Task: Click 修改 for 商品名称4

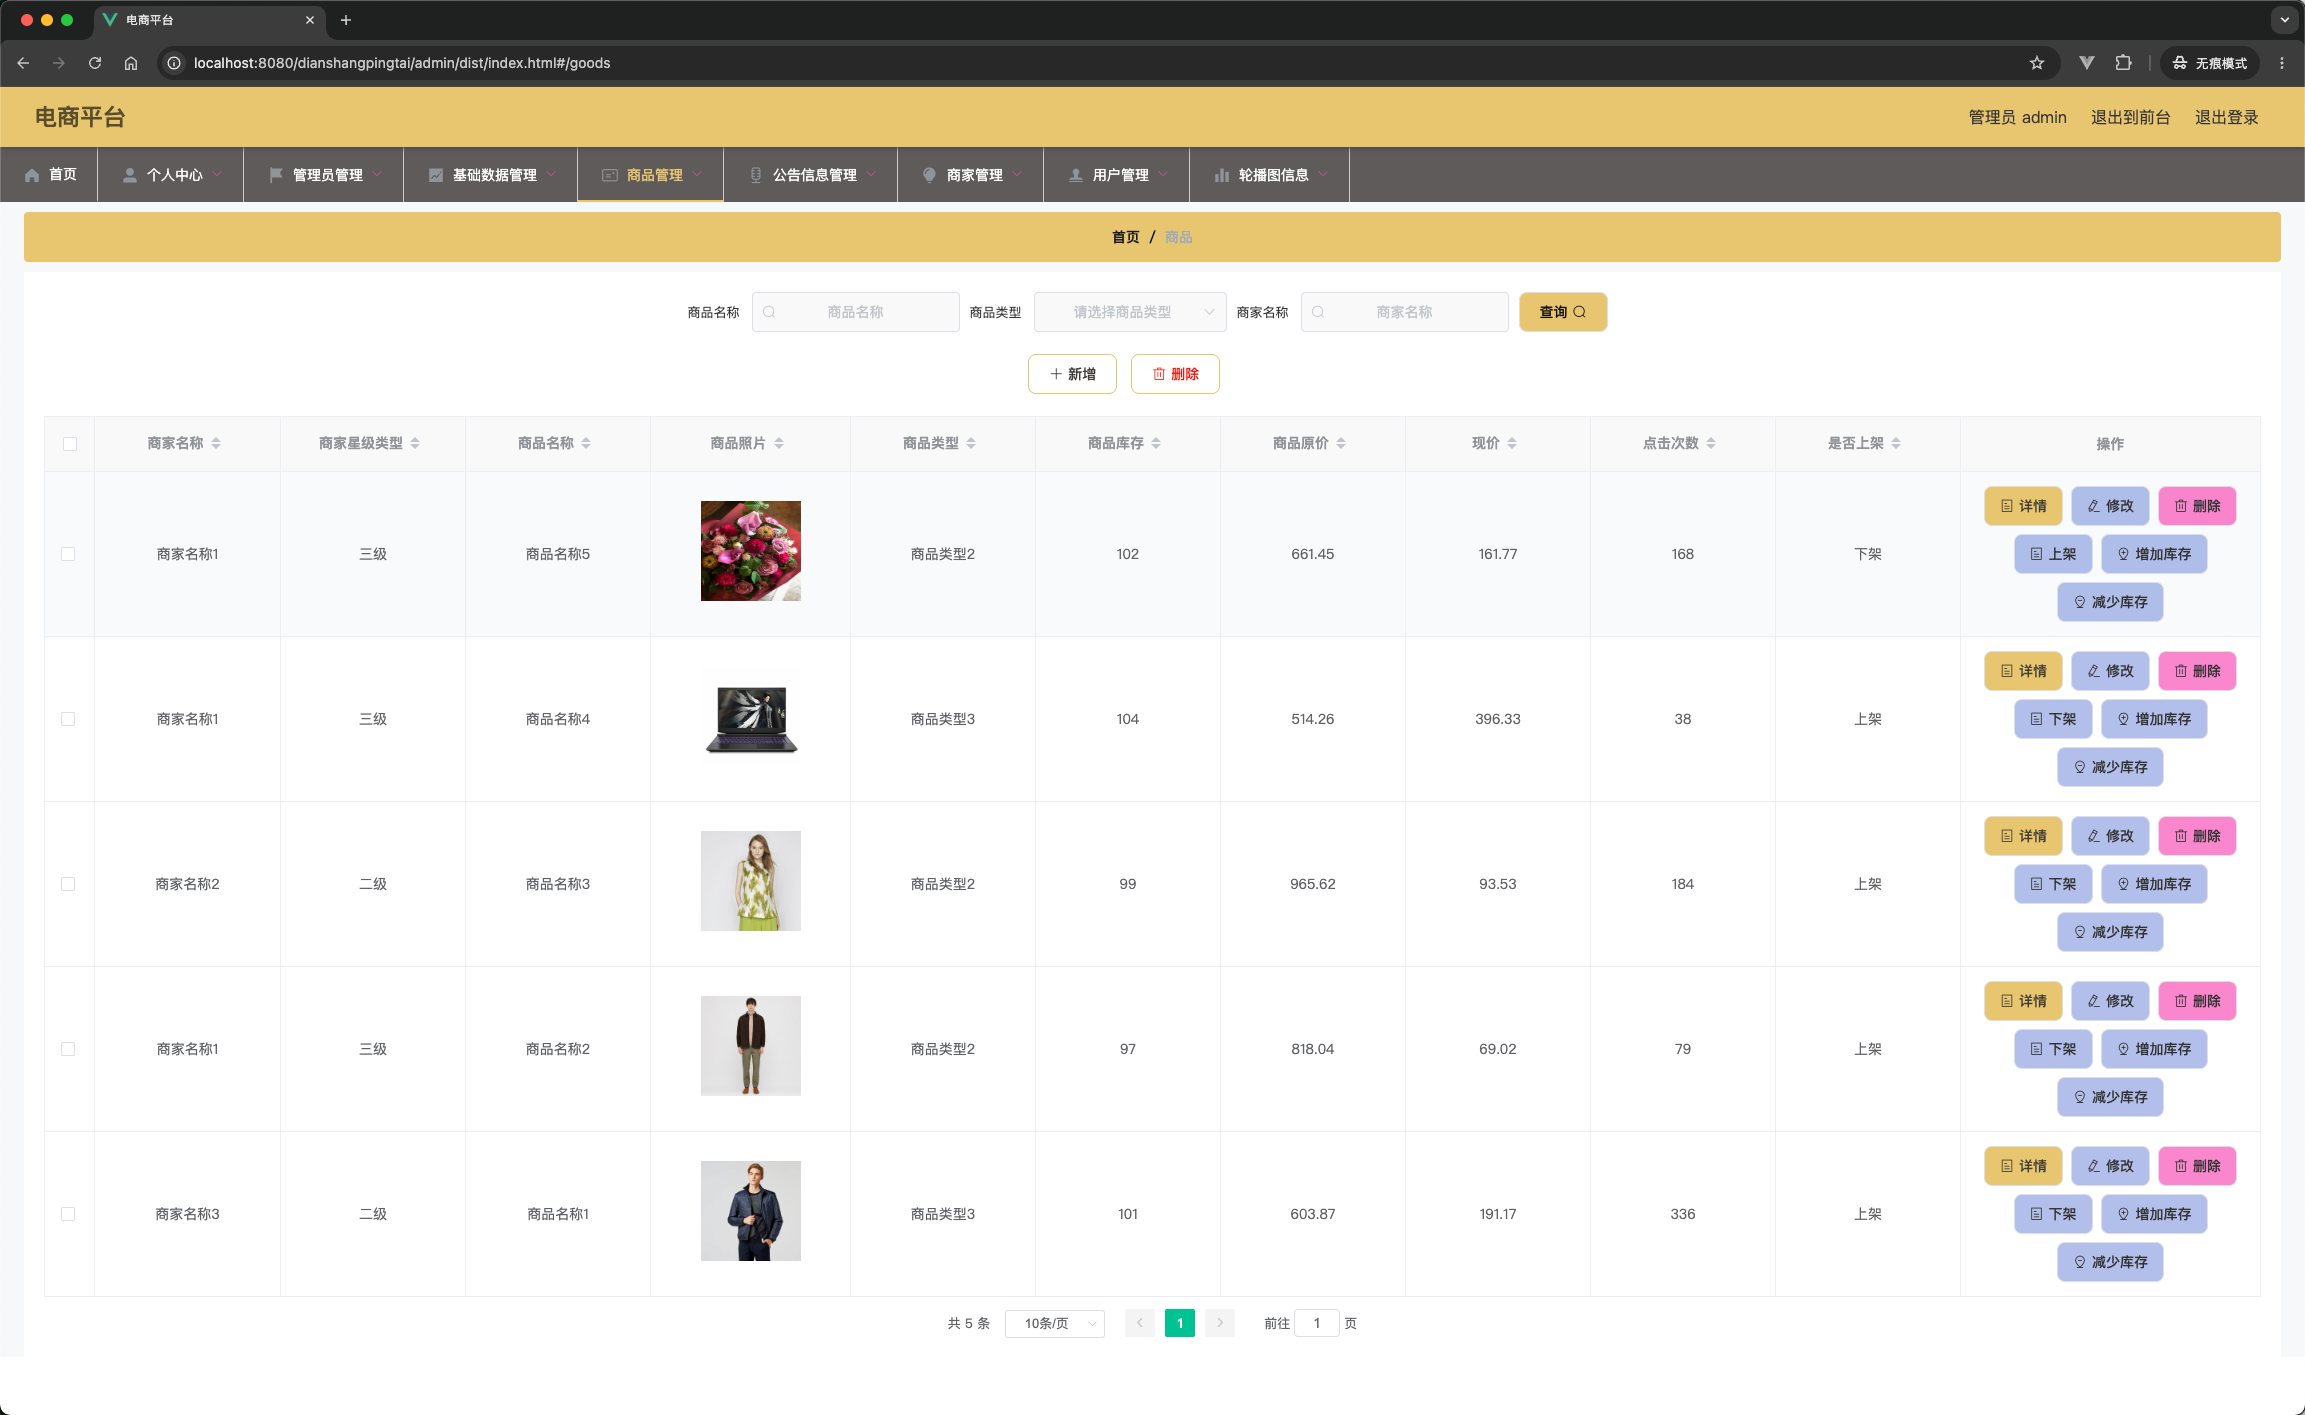Action: click(x=2110, y=671)
